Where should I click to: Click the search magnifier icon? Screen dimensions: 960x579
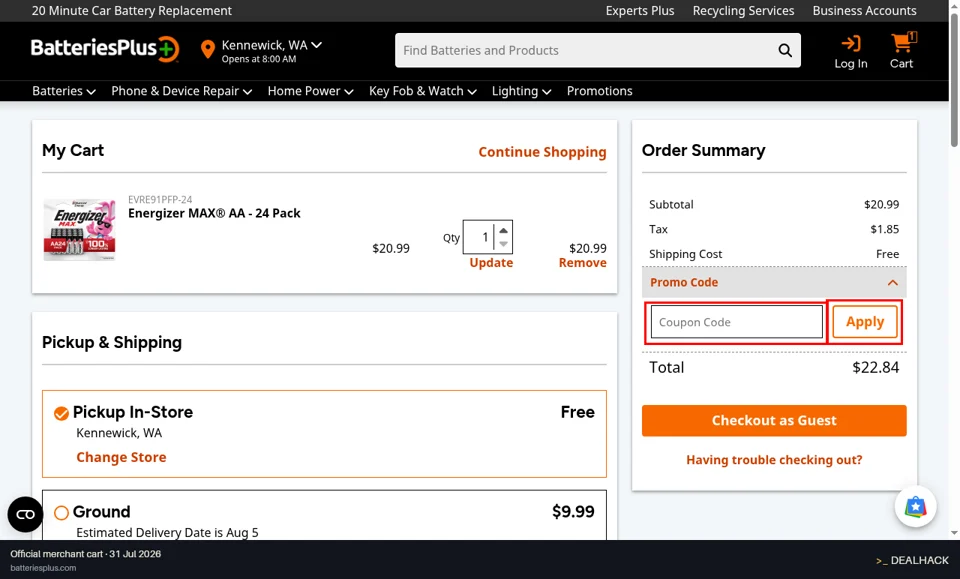point(785,50)
